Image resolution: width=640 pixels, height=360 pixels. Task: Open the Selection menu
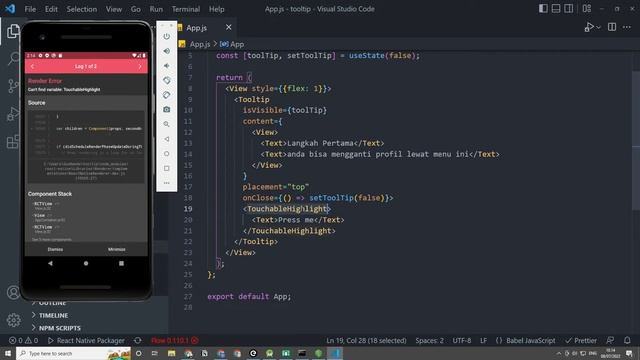(82, 9)
